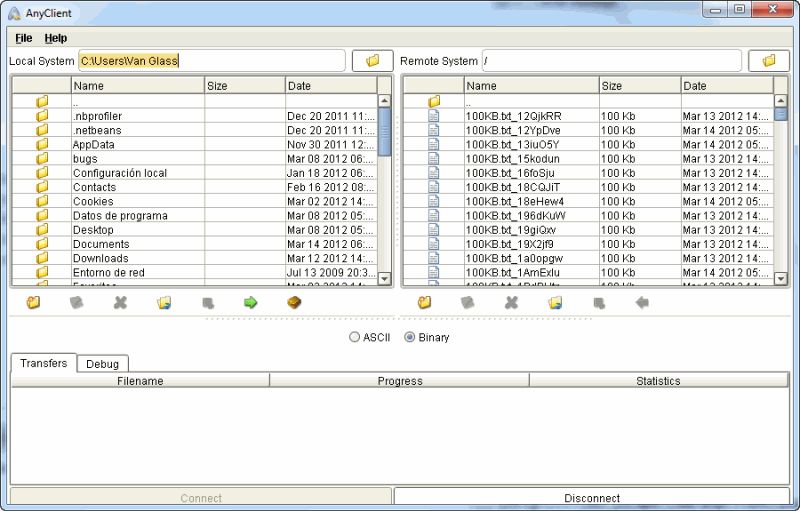
Task: Click the grey download arrow under remote pane
Action: [642, 302]
